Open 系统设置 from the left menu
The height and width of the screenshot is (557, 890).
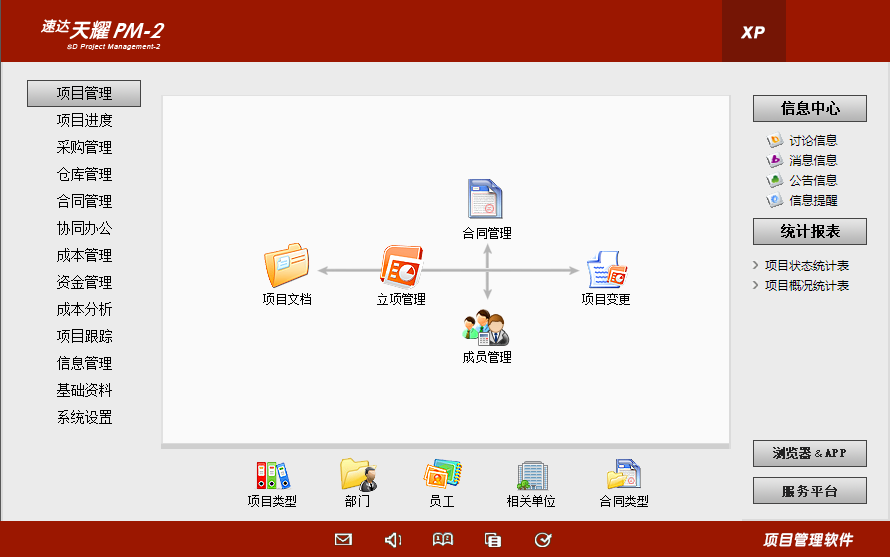[x=84, y=418]
